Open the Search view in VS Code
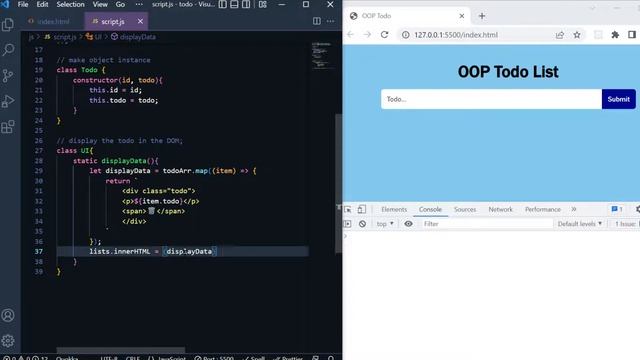This screenshot has height=360, width=640. (x=8, y=50)
